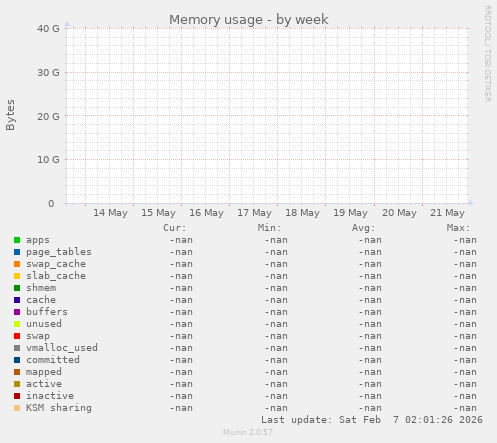Select the 'unused' legend label

click(44, 324)
